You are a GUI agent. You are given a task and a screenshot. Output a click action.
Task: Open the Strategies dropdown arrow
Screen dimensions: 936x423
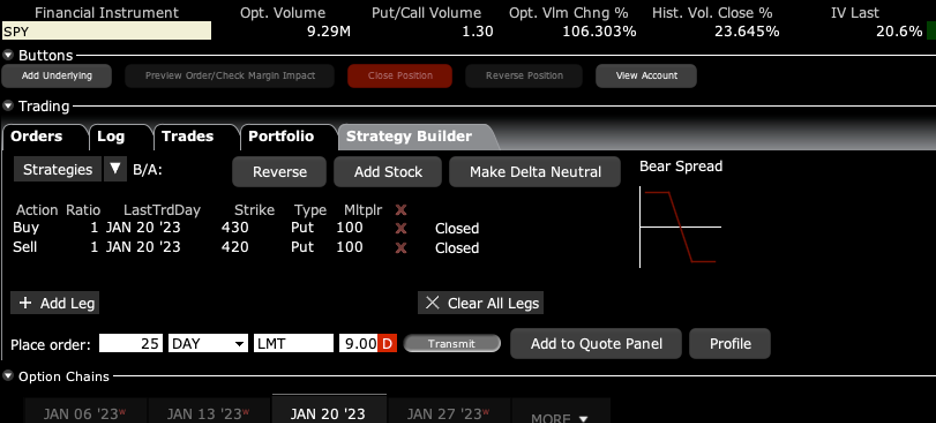pyautogui.click(x=115, y=170)
